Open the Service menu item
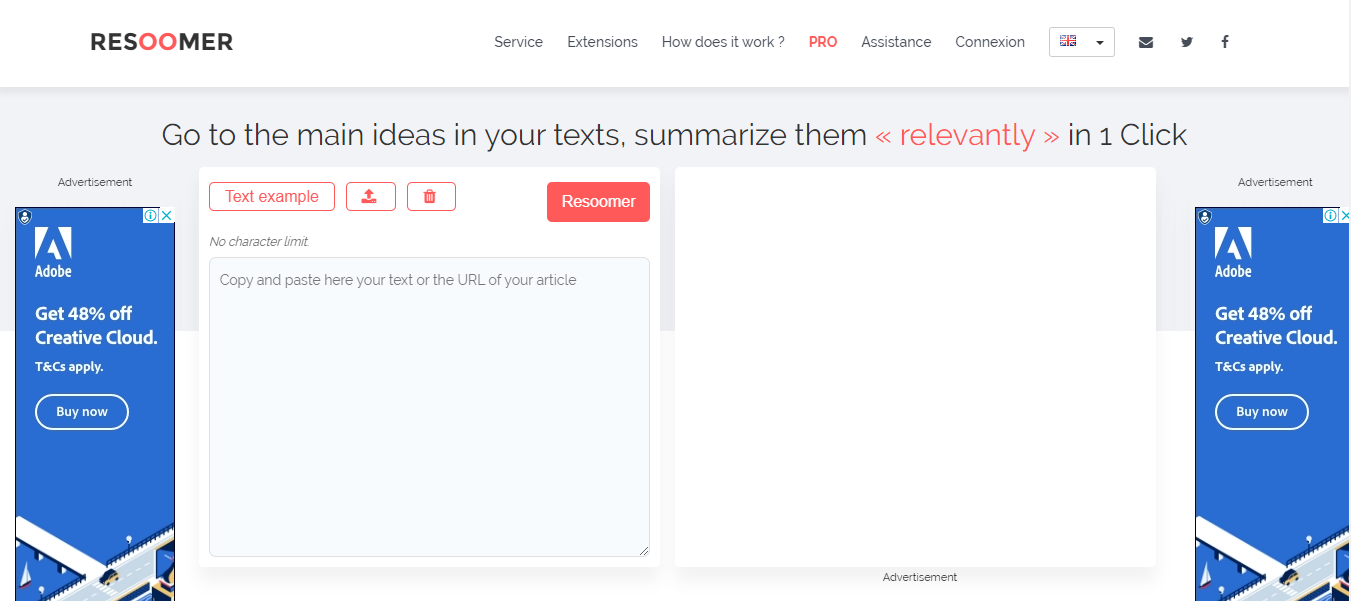1351x601 pixels. (518, 42)
